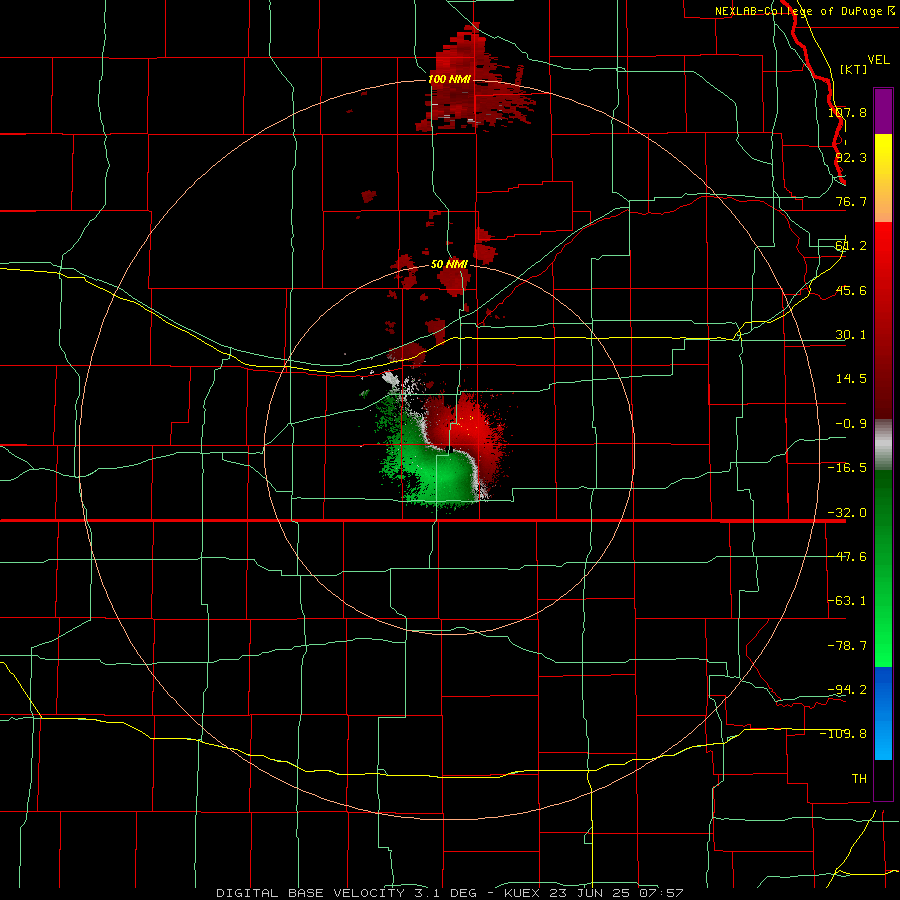The height and width of the screenshot is (900, 900).
Task: Select the 45.6 scale label
Action: coord(851,290)
